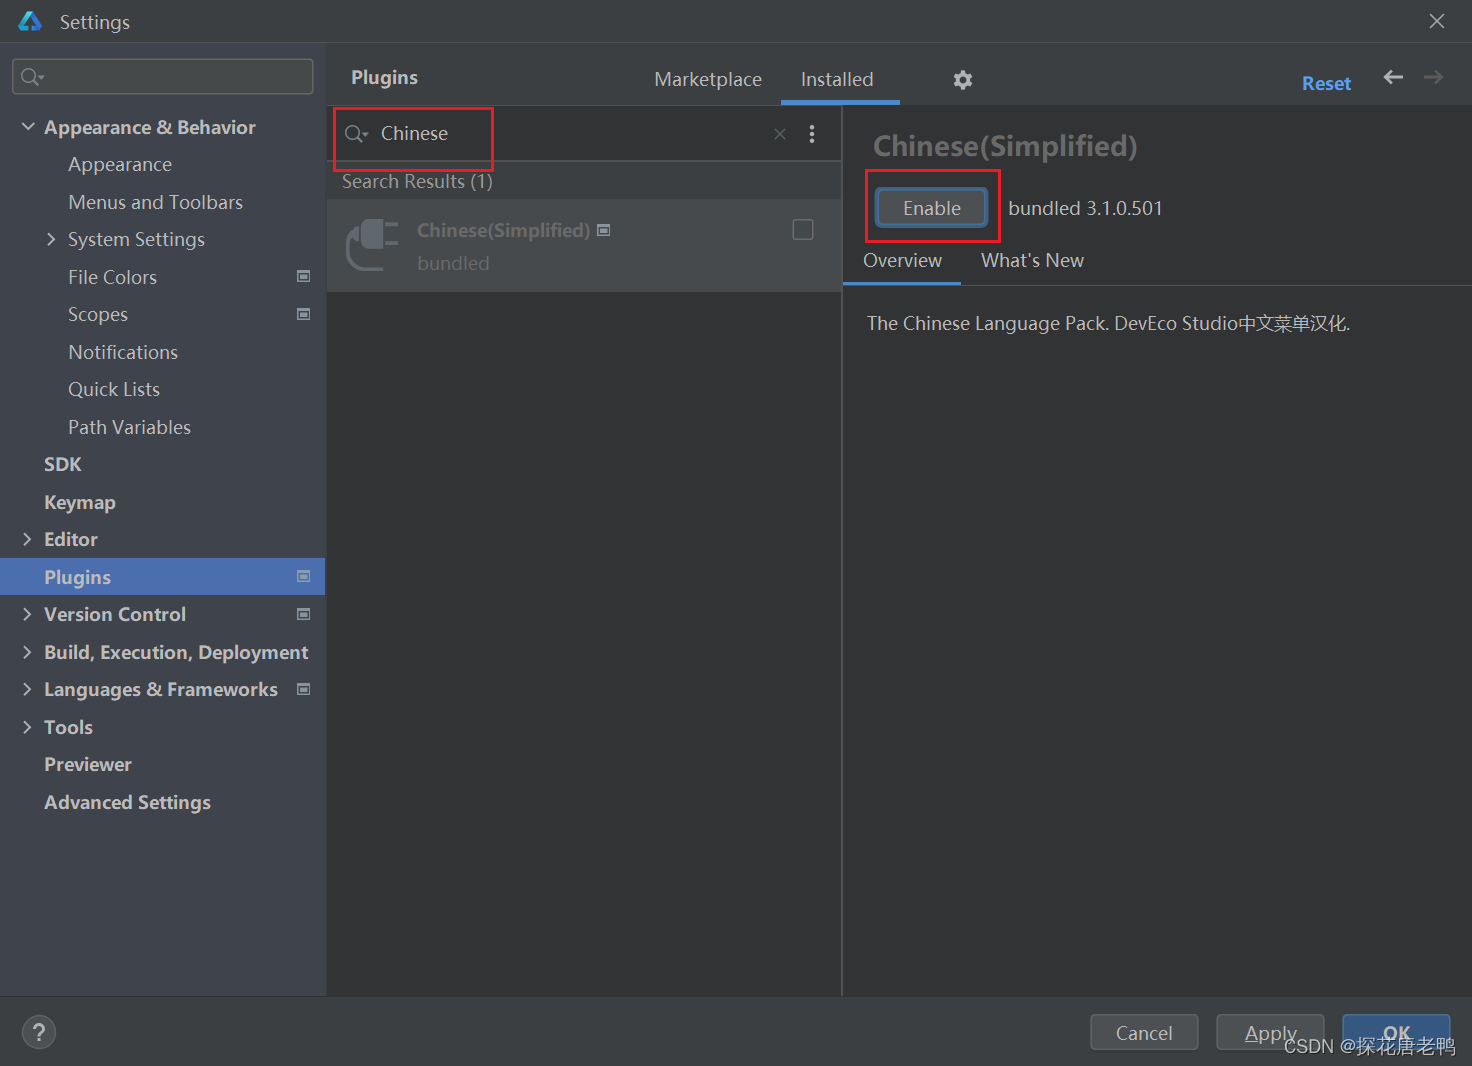Screen dimensions: 1472x1066
Task: Clear the Chinese plugin search text
Action: coord(780,134)
